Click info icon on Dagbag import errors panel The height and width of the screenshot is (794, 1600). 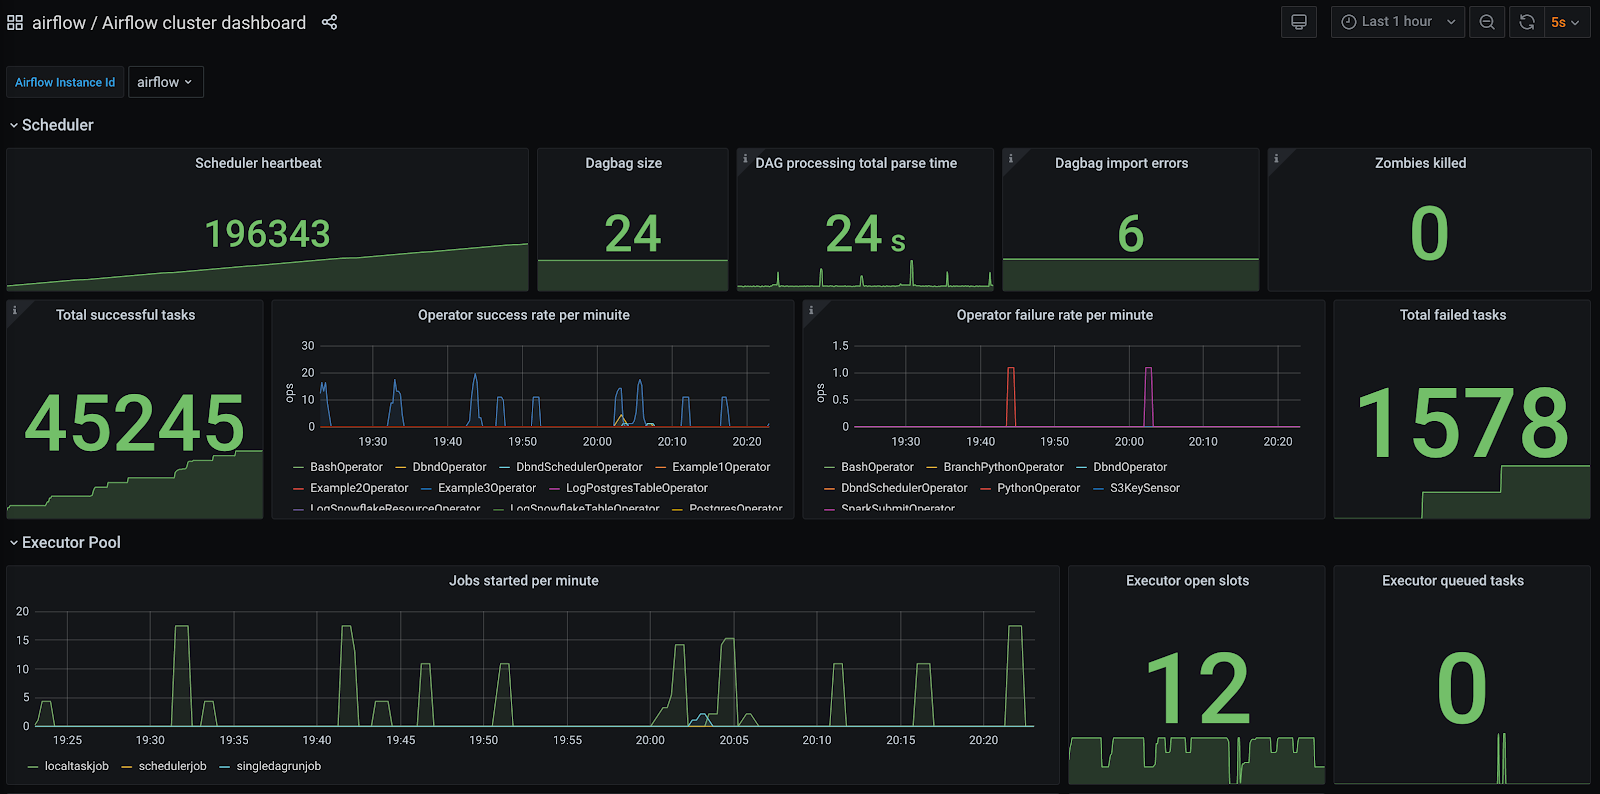tap(1011, 158)
